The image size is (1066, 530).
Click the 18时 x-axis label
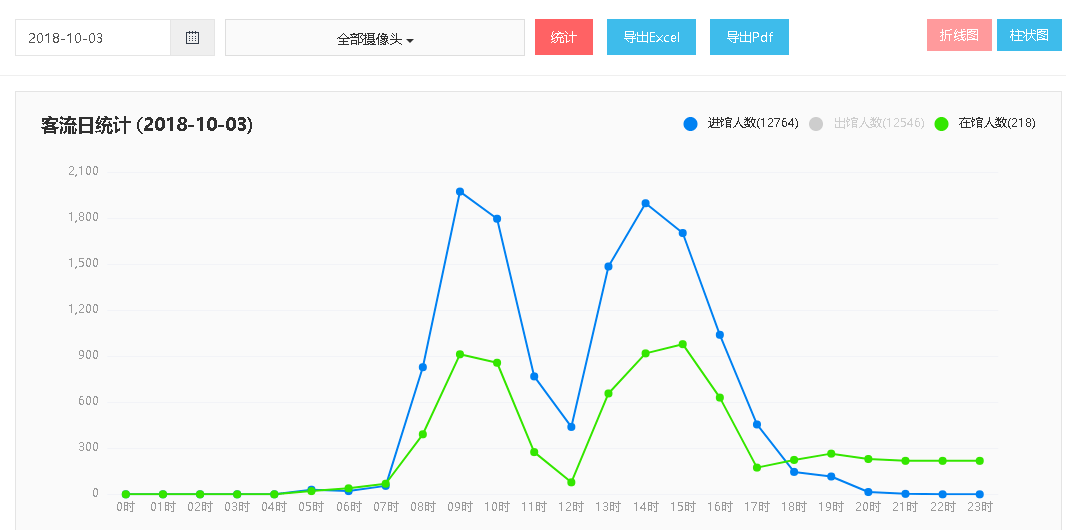coord(794,507)
